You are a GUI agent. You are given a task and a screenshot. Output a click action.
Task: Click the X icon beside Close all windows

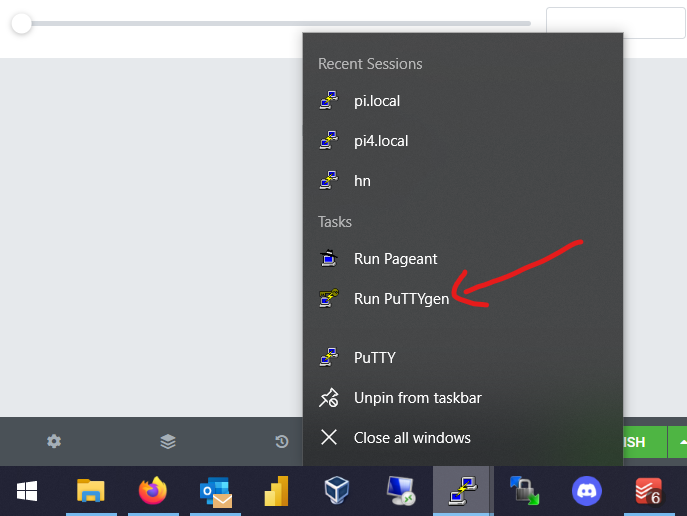329,437
